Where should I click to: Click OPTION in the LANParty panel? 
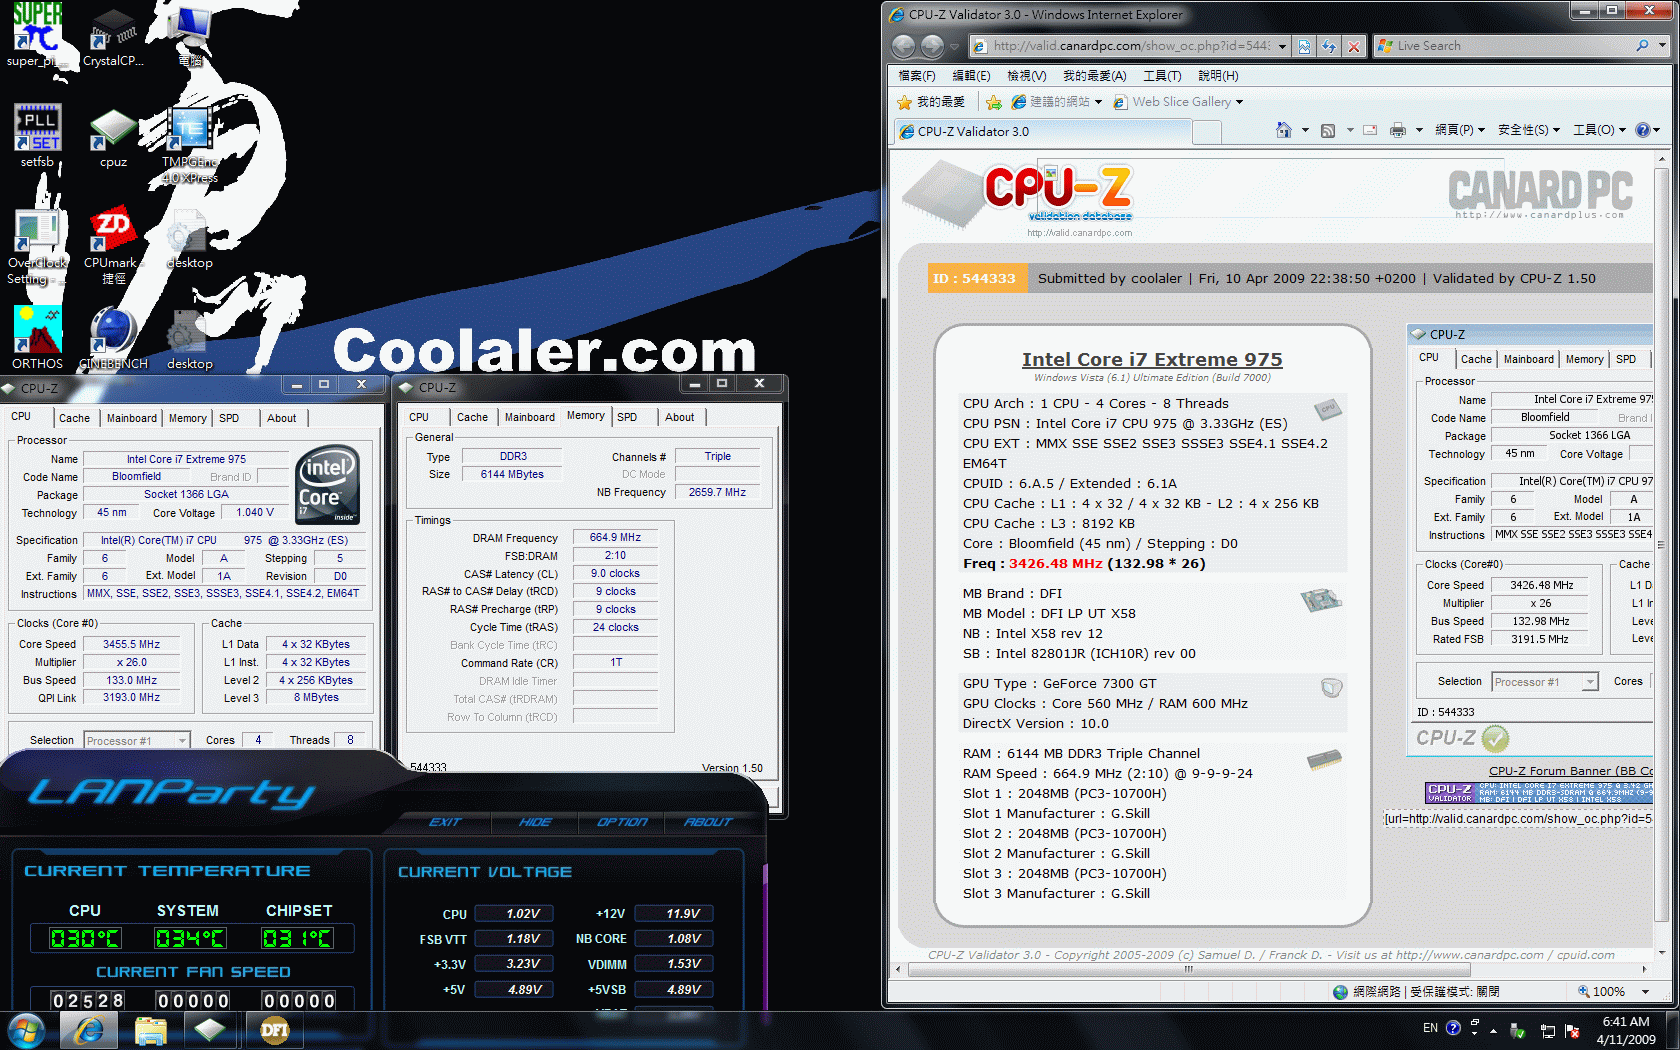pos(622,822)
